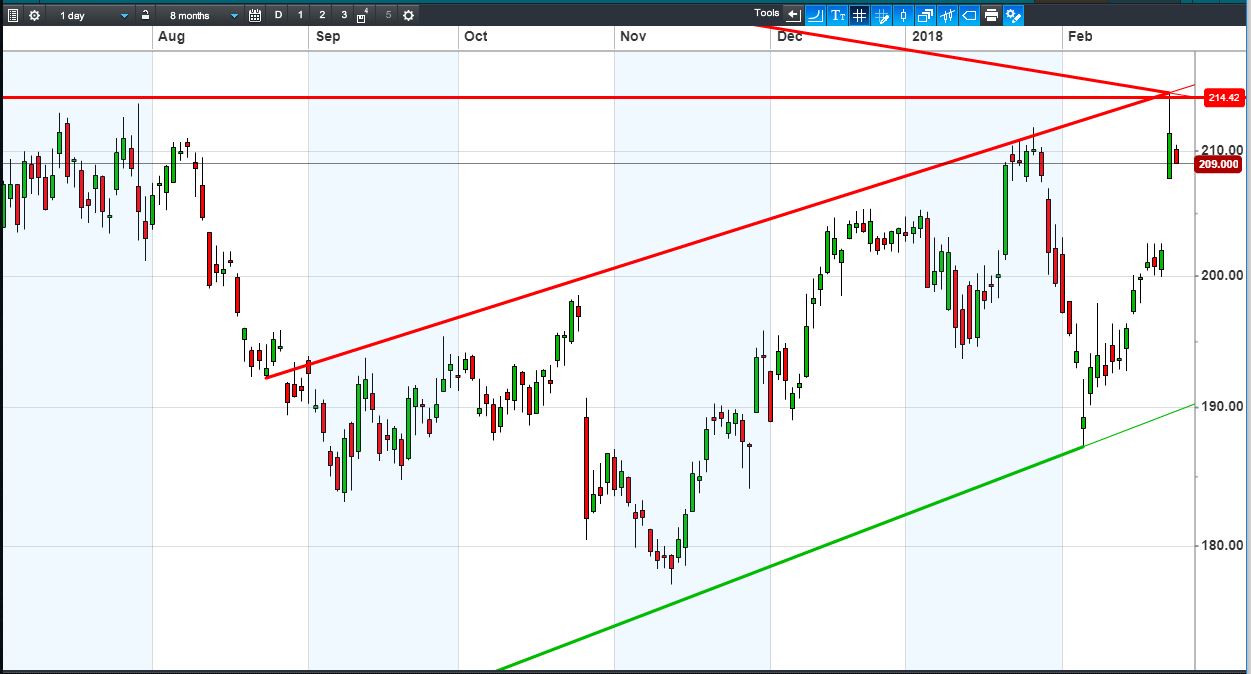Click the 214.42 red price marker
1251x674 pixels.
(x=1223, y=97)
